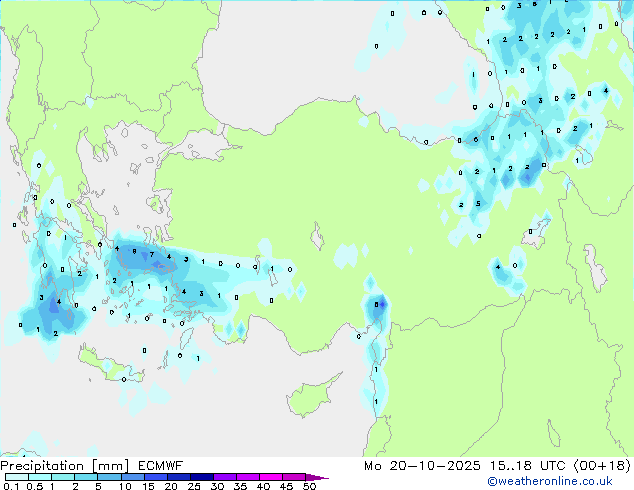Click the 'Precipitation [mm] ECMWF' title text
This screenshot has width=634, height=490.
click(x=92, y=466)
